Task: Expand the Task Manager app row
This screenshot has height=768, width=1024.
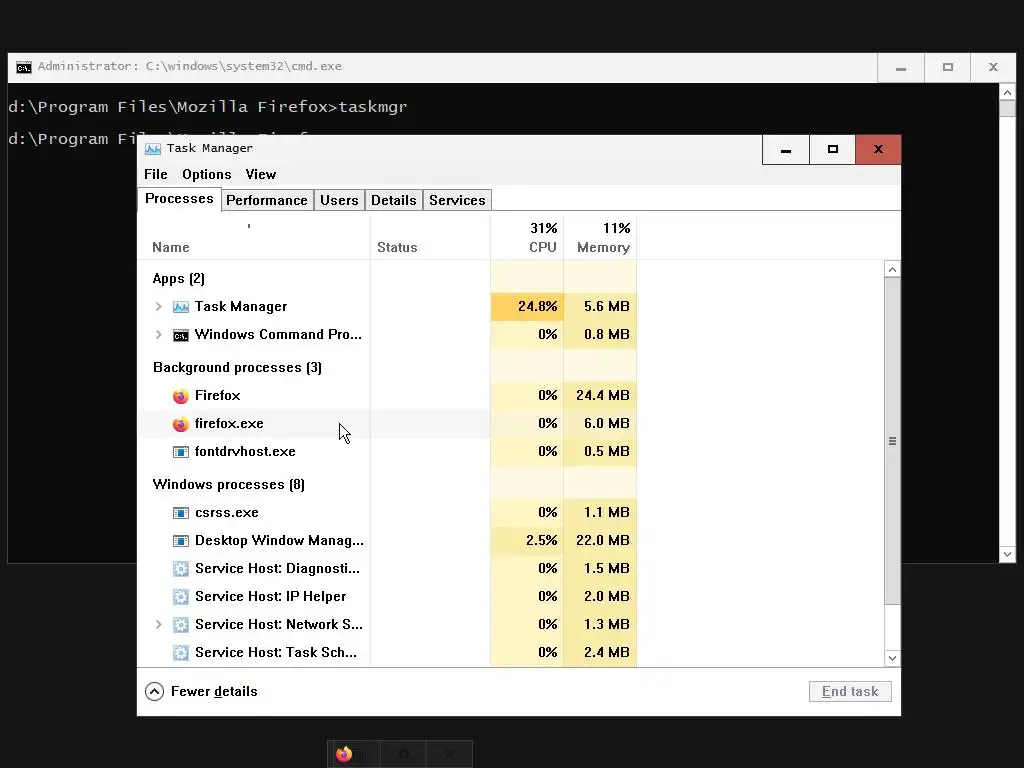Action: point(158,306)
